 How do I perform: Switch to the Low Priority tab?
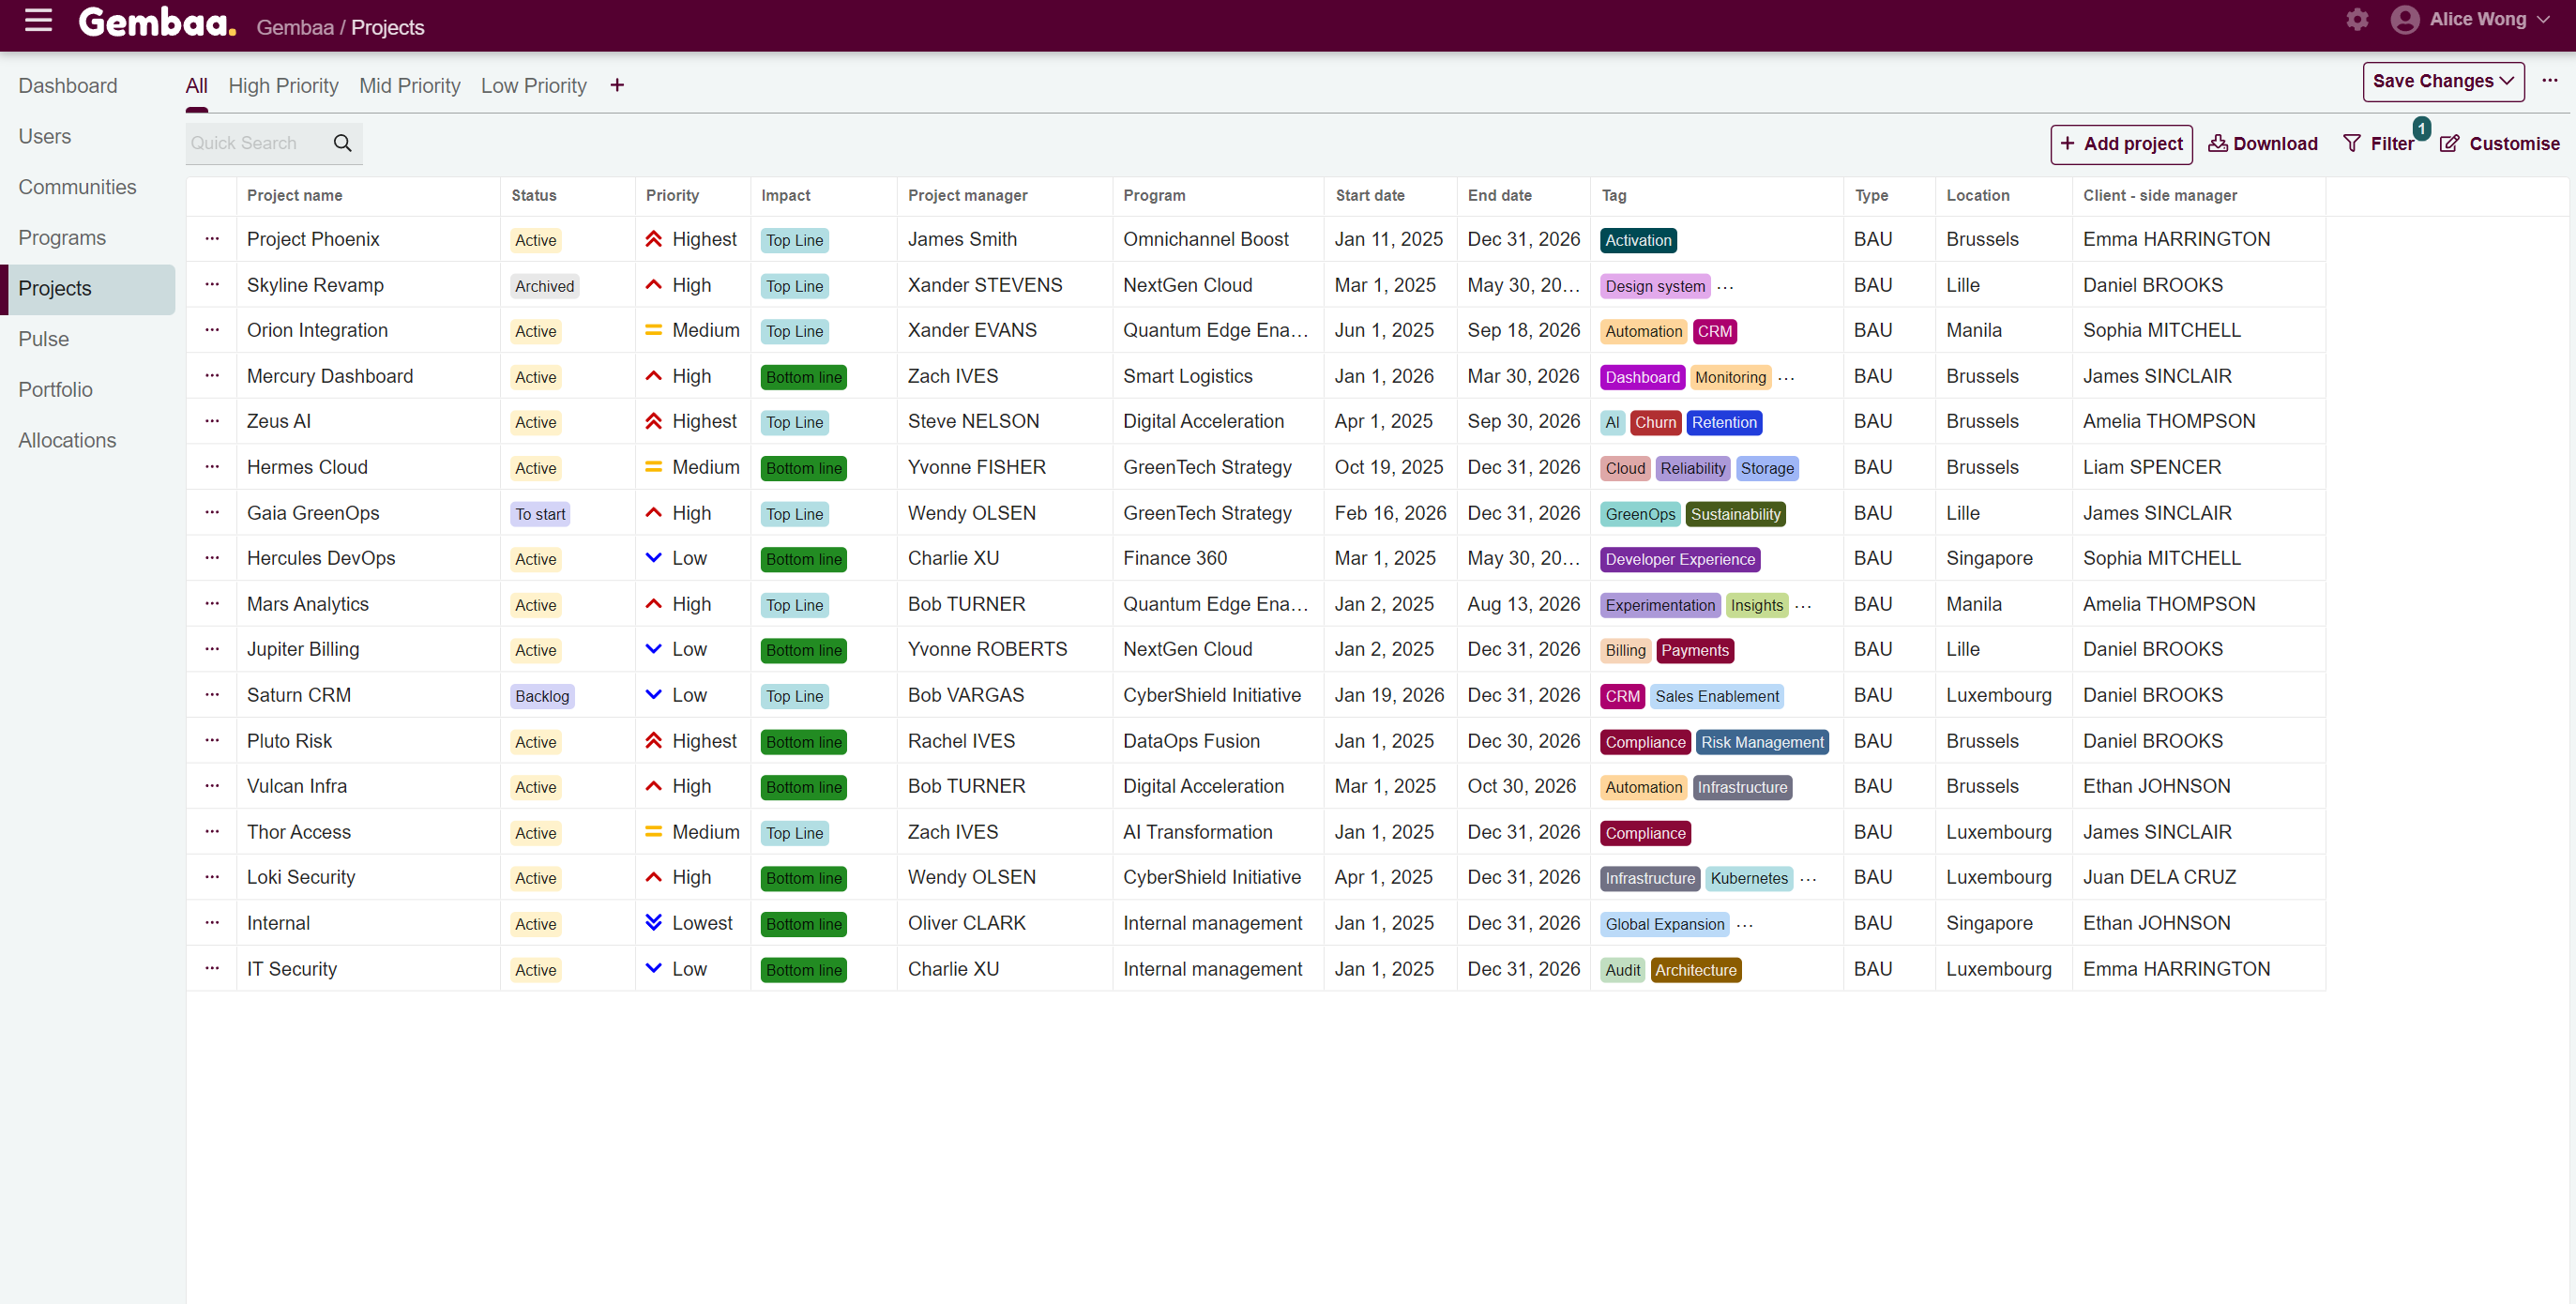(533, 86)
